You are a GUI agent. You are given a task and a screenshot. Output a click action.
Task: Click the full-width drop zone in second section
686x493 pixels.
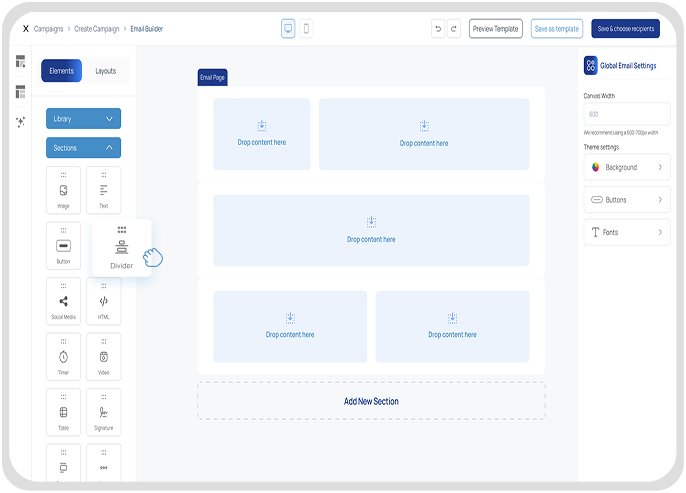pyautogui.click(x=371, y=231)
